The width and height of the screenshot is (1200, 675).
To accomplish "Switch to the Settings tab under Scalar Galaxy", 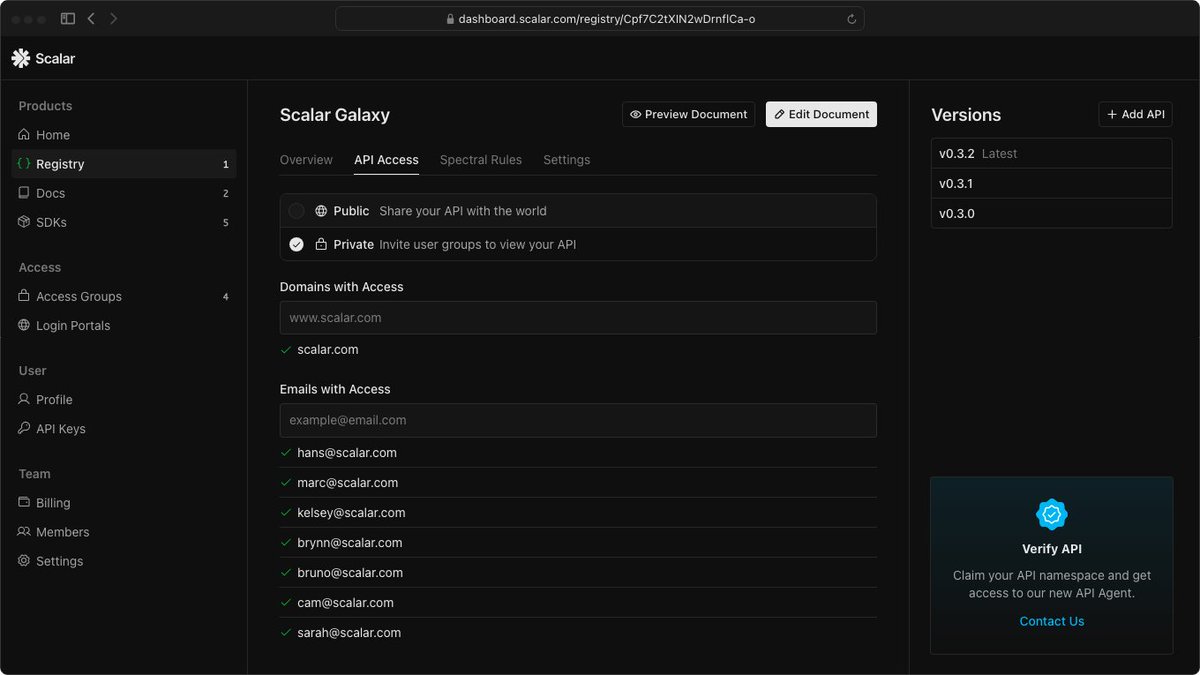I will click(567, 160).
